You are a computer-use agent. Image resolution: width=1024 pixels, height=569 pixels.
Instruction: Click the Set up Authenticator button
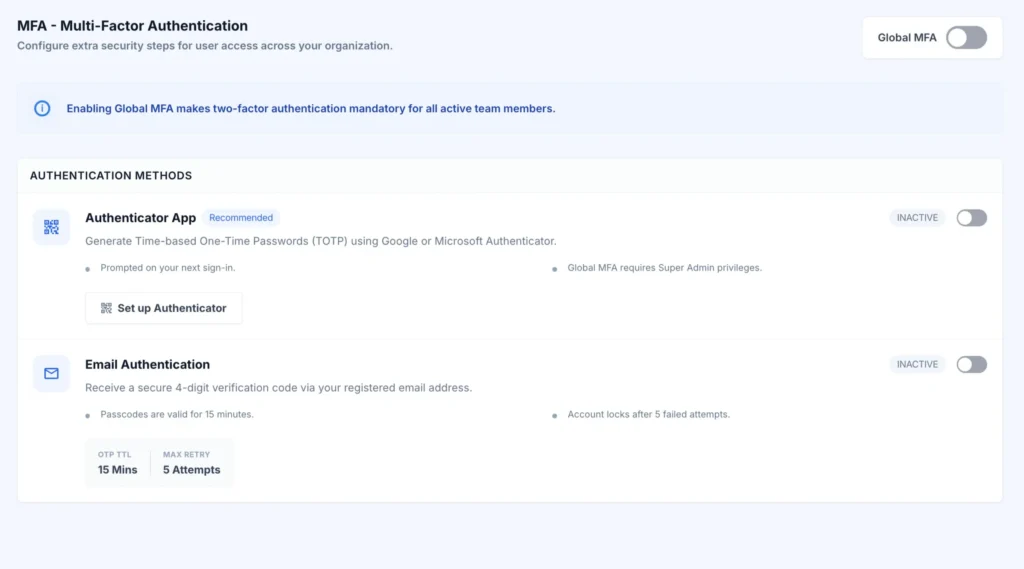point(163,308)
